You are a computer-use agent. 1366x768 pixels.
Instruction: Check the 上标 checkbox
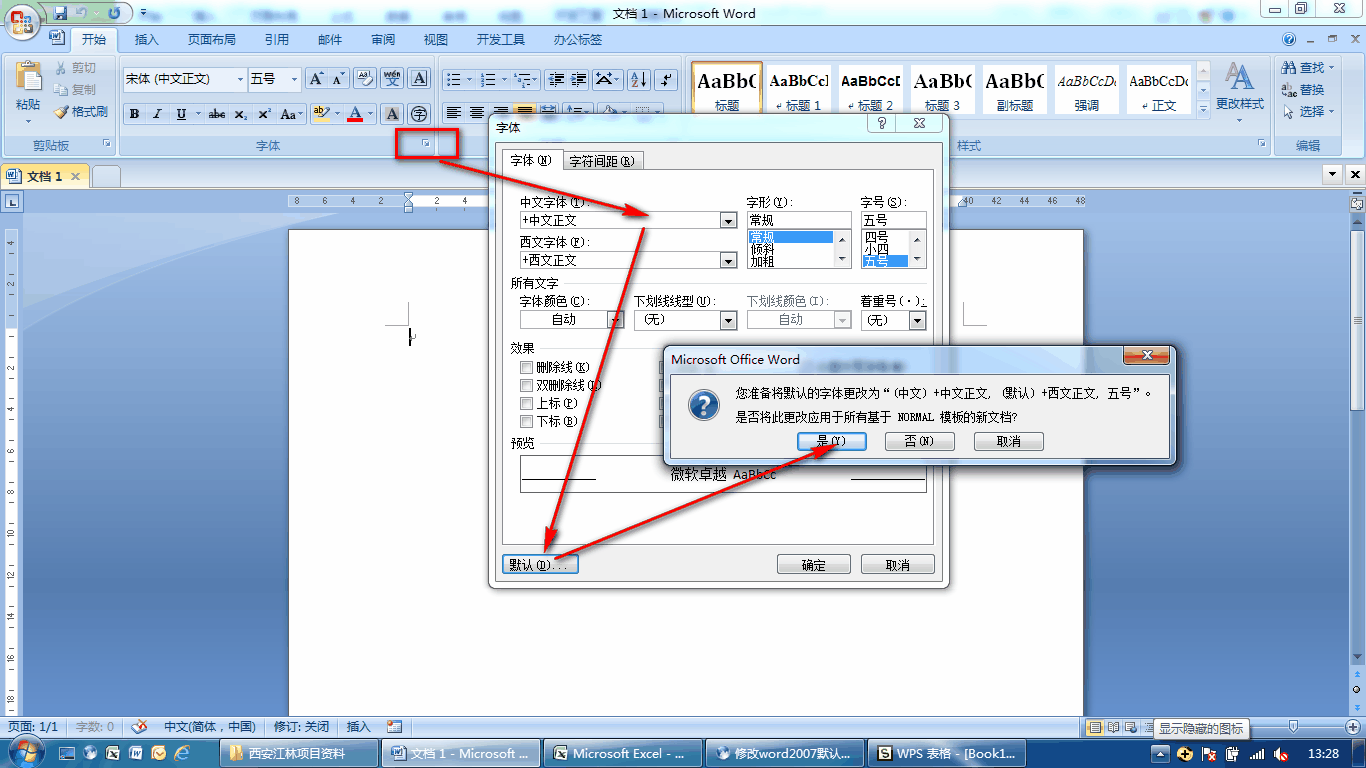[x=526, y=404]
